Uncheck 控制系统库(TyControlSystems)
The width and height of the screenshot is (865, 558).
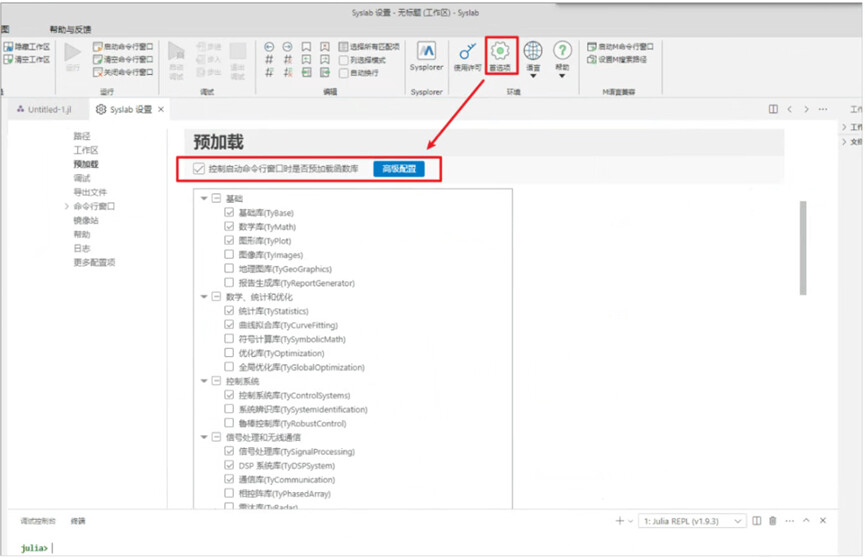coord(229,395)
